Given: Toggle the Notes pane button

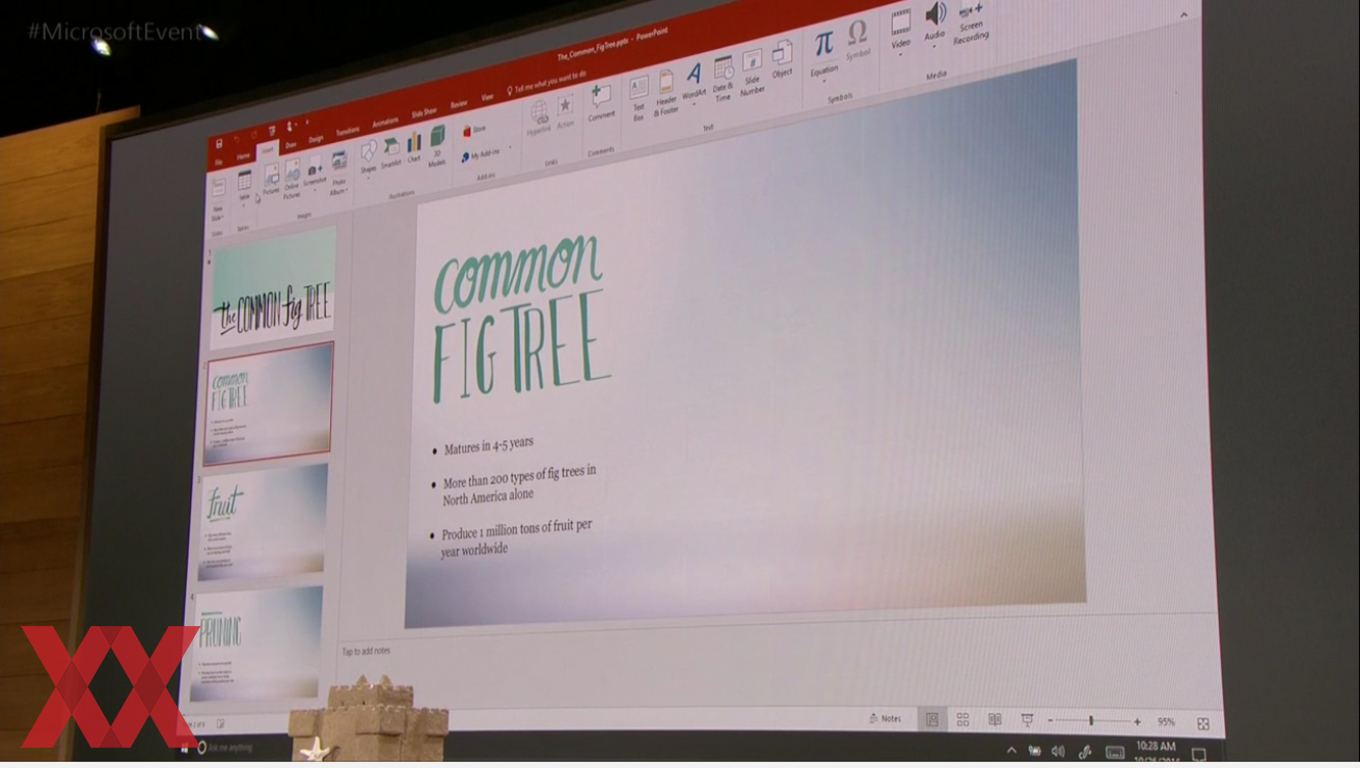Looking at the screenshot, I should [885, 718].
